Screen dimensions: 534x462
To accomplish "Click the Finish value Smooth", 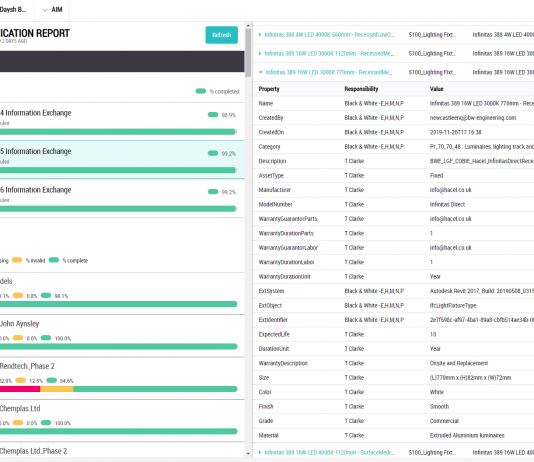I will pos(439,407).
